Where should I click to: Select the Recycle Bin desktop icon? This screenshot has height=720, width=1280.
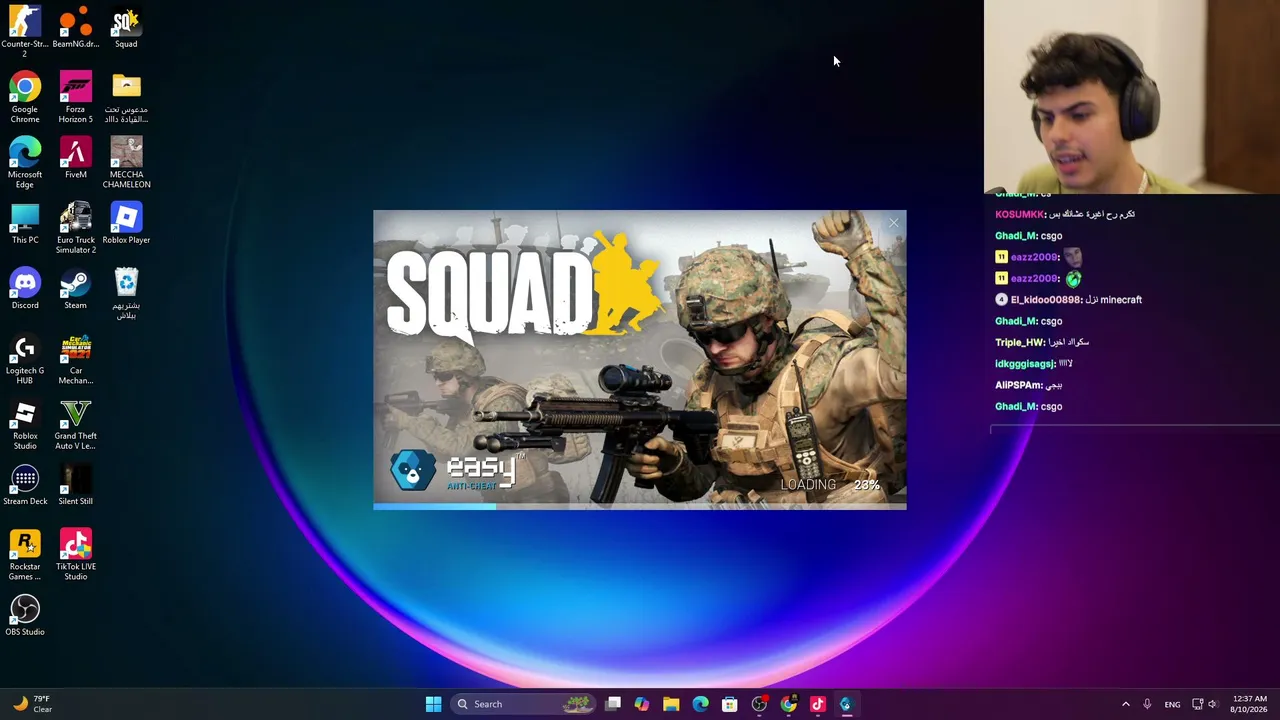(x=126, y=294)
